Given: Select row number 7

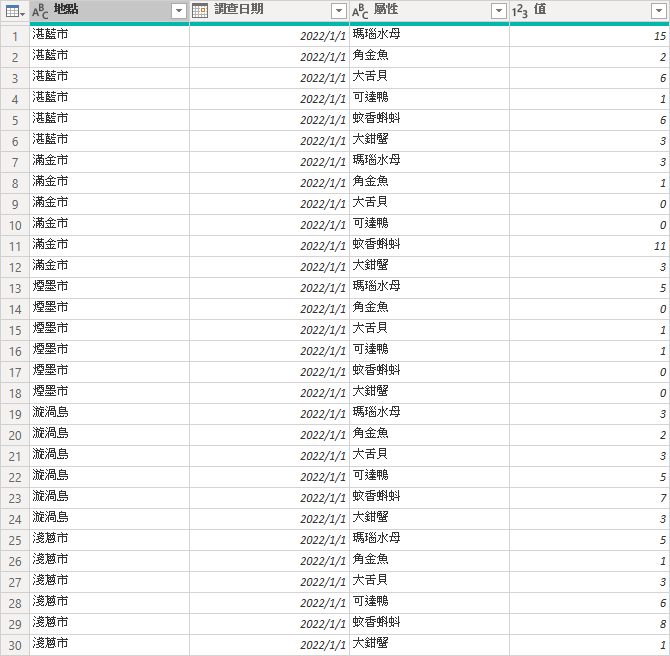Looking at the screenshot, I should coord(15,162).
